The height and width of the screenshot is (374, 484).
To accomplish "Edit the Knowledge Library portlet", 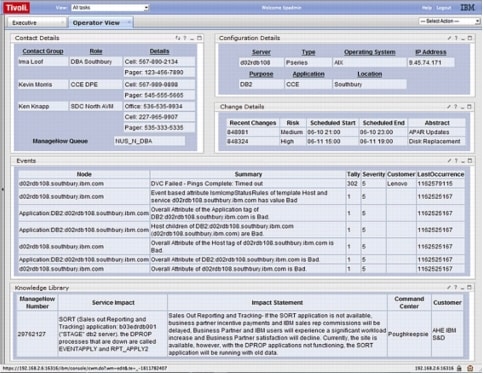I will (449, 287).
